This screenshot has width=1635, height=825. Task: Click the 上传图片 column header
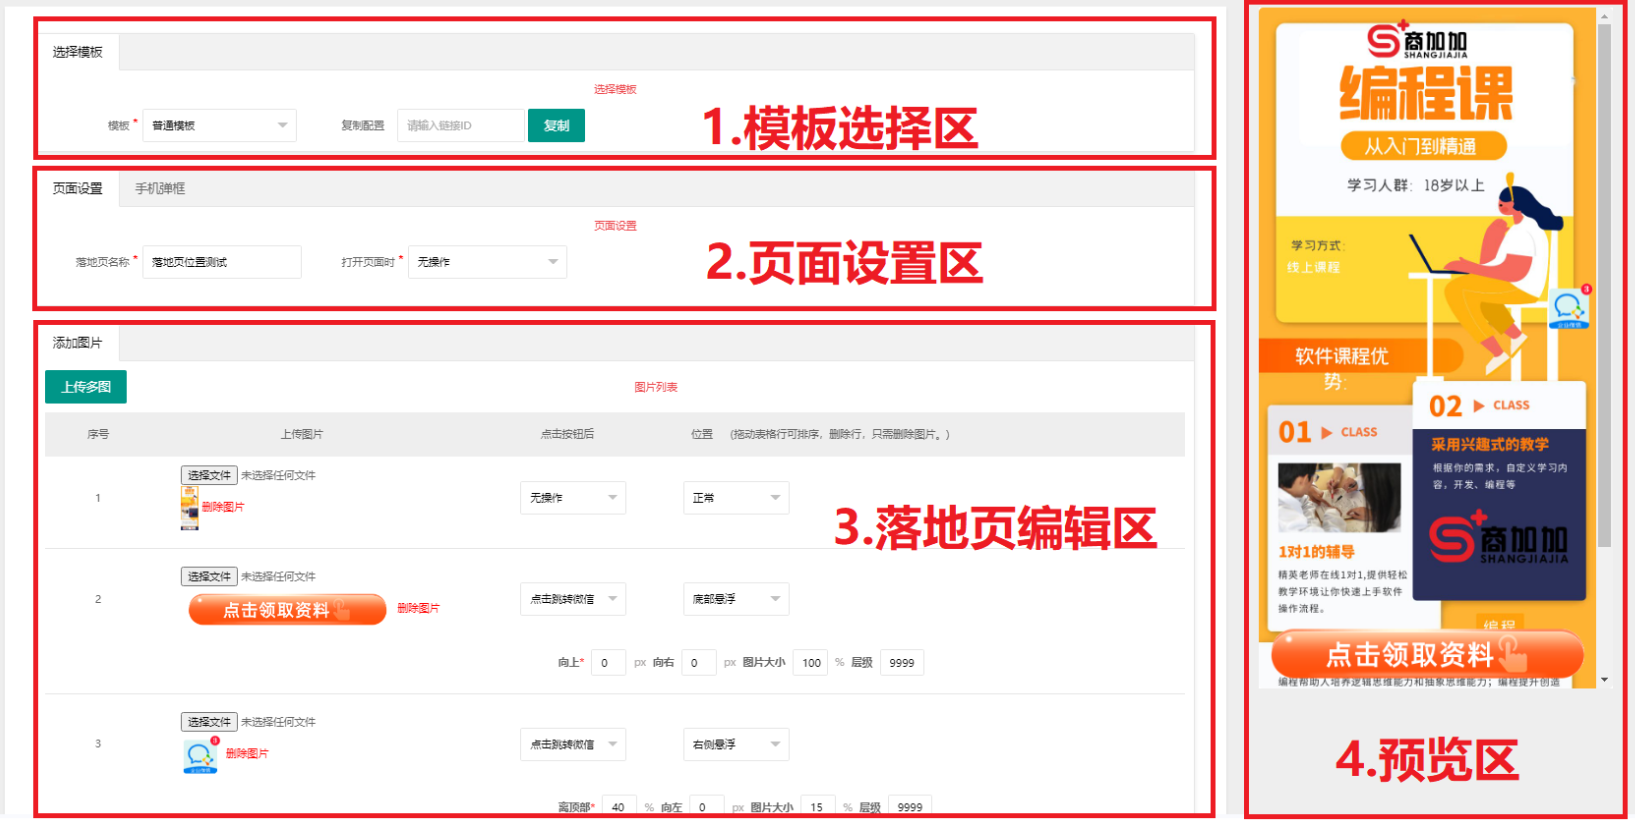click(x=302, y=434)
